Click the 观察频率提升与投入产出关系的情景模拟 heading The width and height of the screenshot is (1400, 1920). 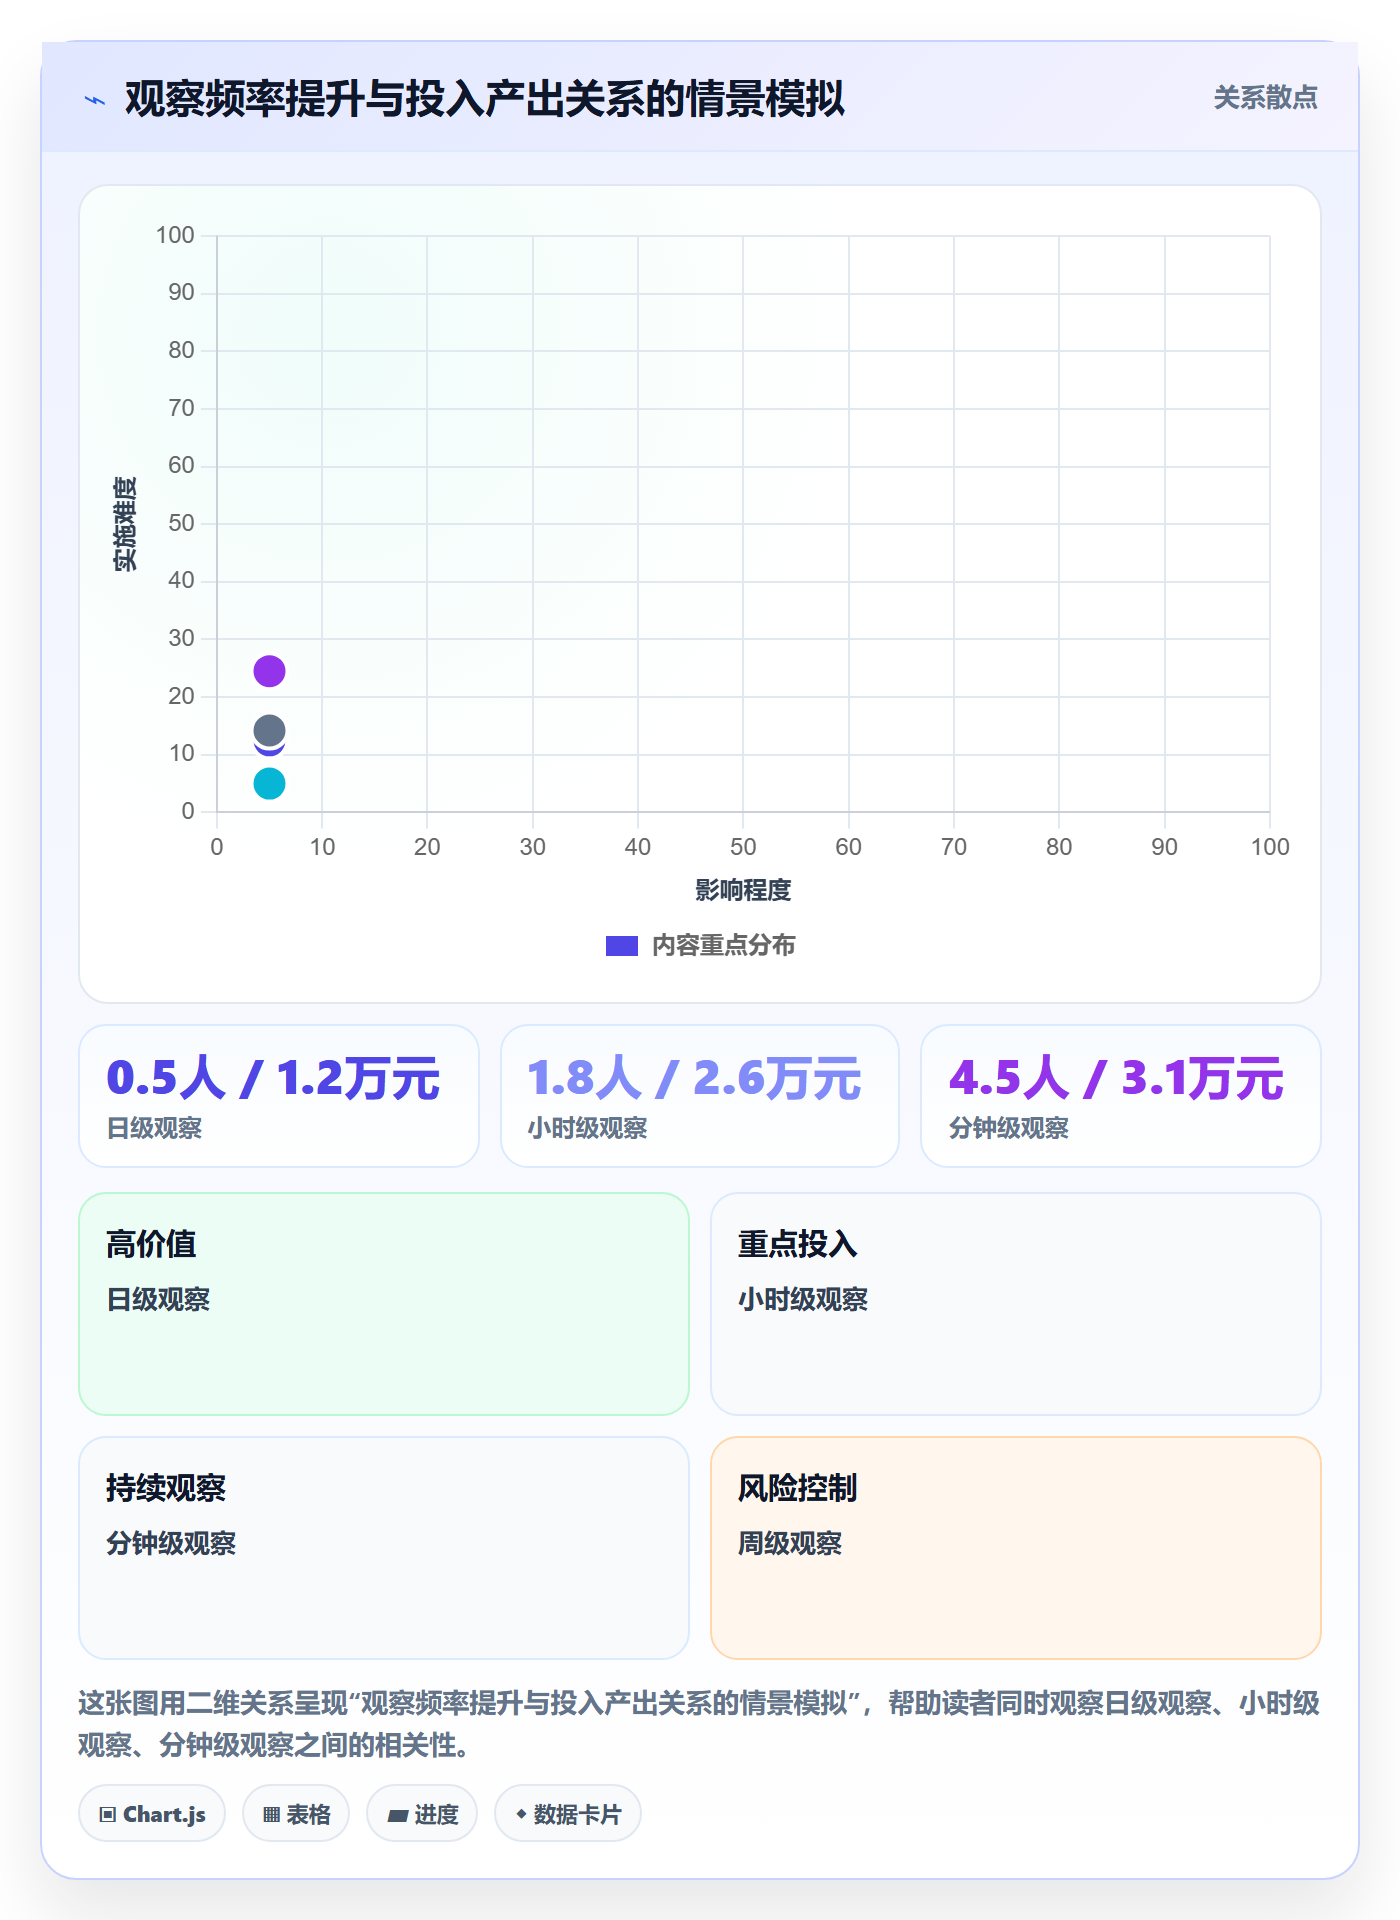(485, 99)
